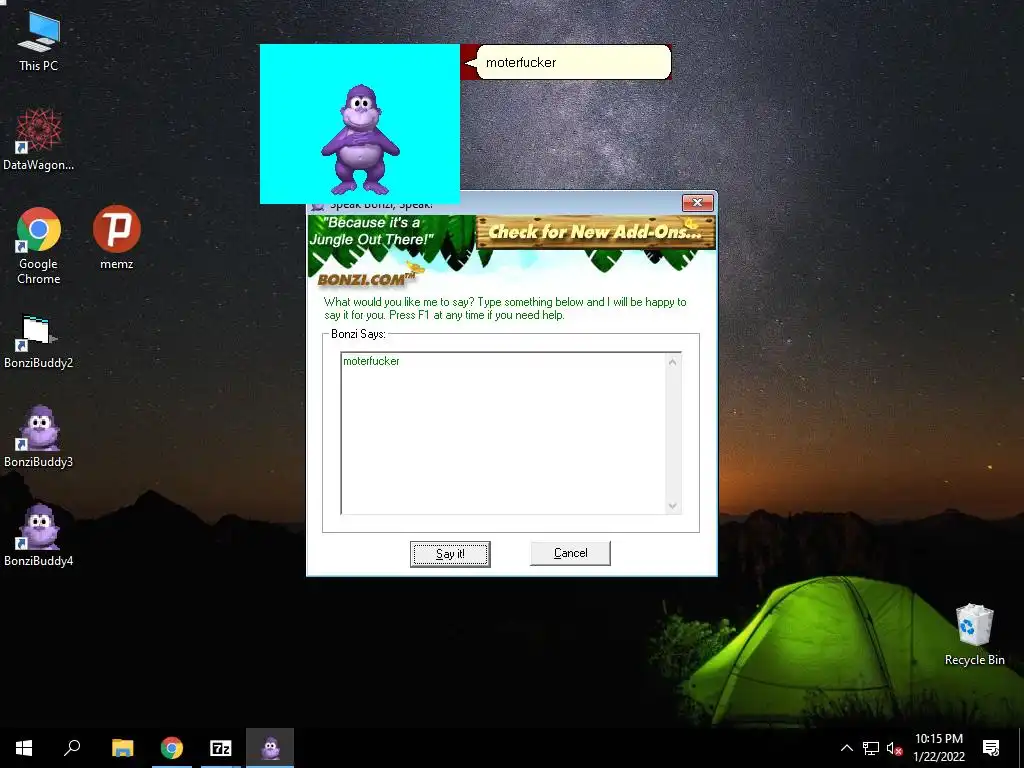
Task: Click inside the Bonzi Says text box
Action: click(x=504, y=434)
